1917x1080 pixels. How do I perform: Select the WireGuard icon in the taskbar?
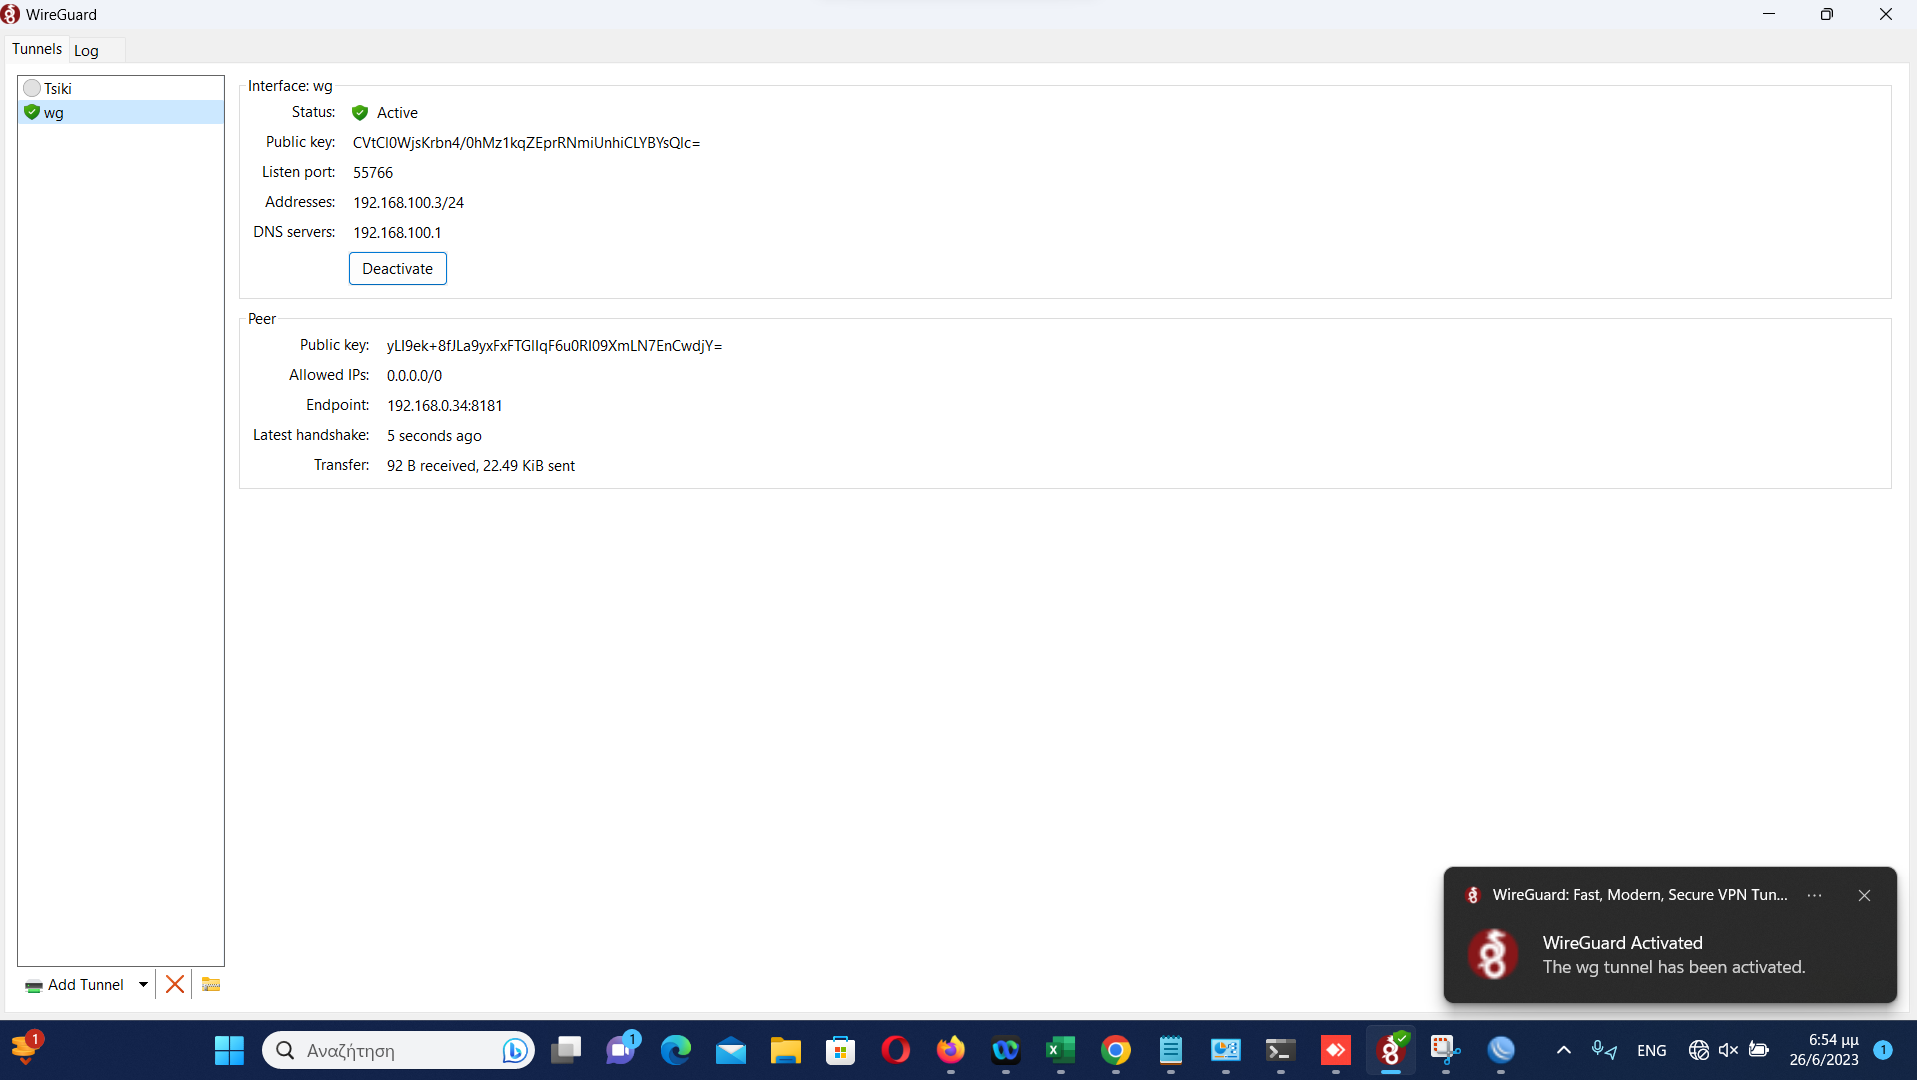pyautogui.click(x=1391, y=1050)
